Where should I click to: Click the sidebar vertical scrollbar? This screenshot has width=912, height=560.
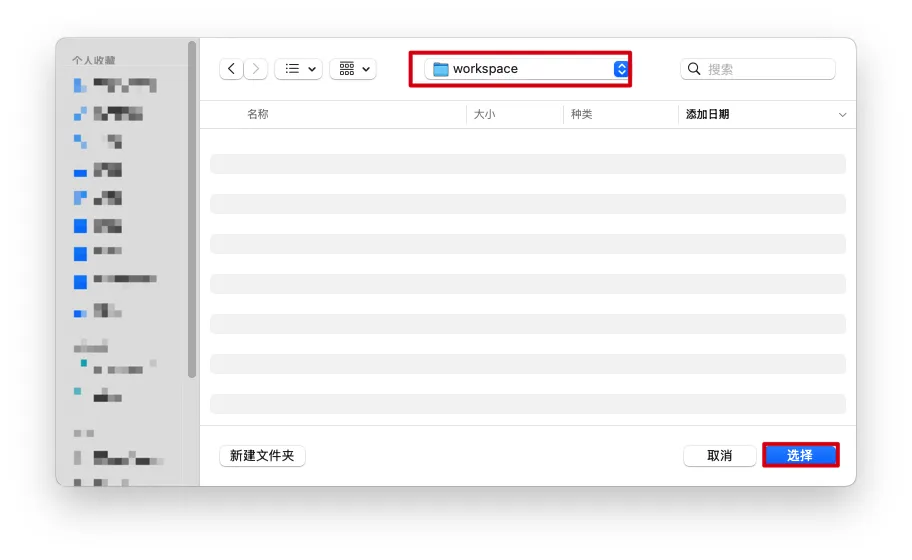(x=192, y=210)
